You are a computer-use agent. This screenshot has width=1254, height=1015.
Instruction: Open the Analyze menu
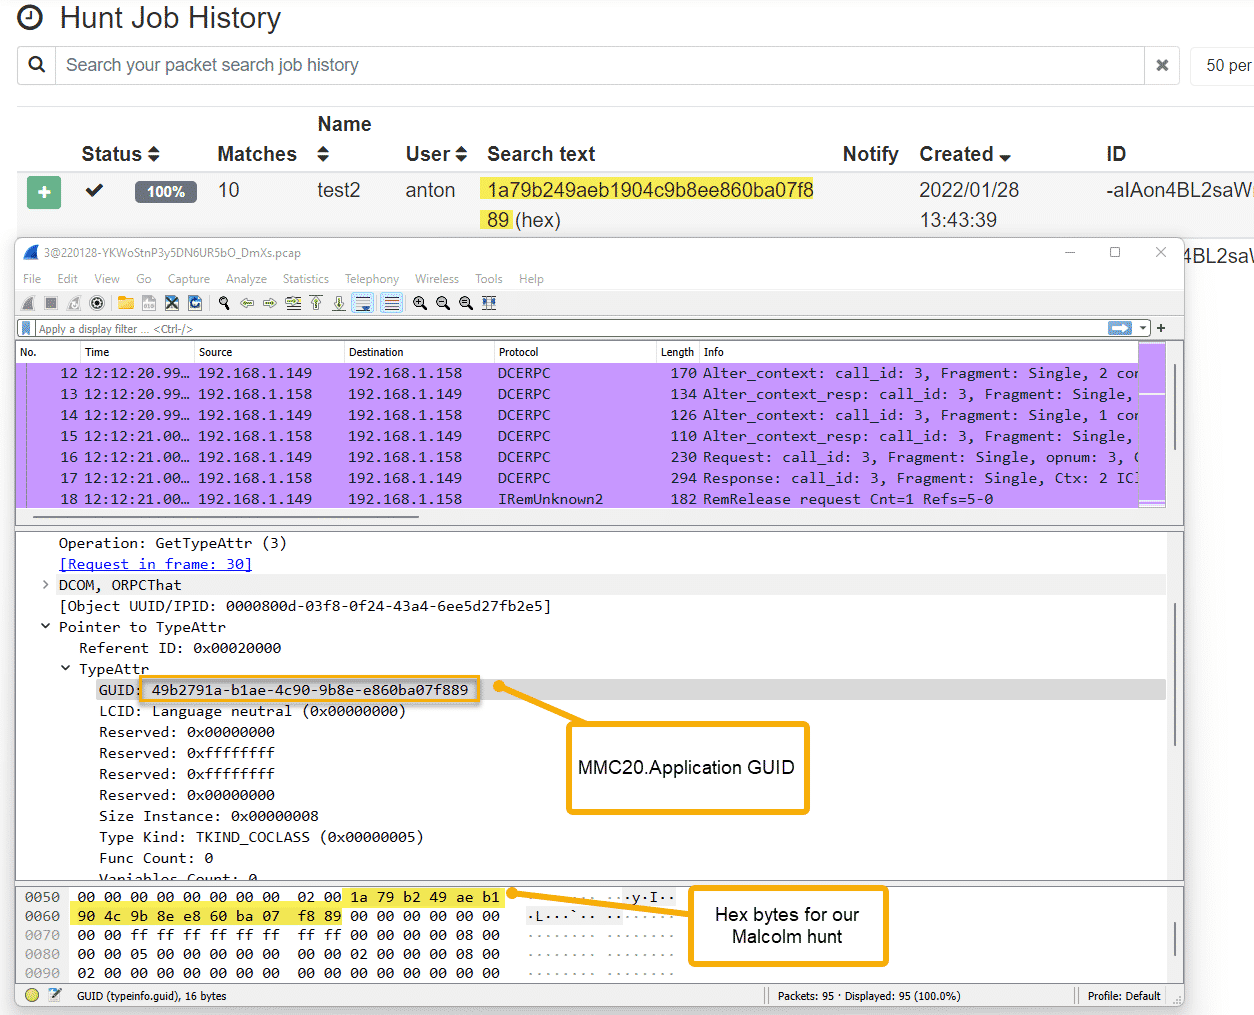tap(246, 279)
